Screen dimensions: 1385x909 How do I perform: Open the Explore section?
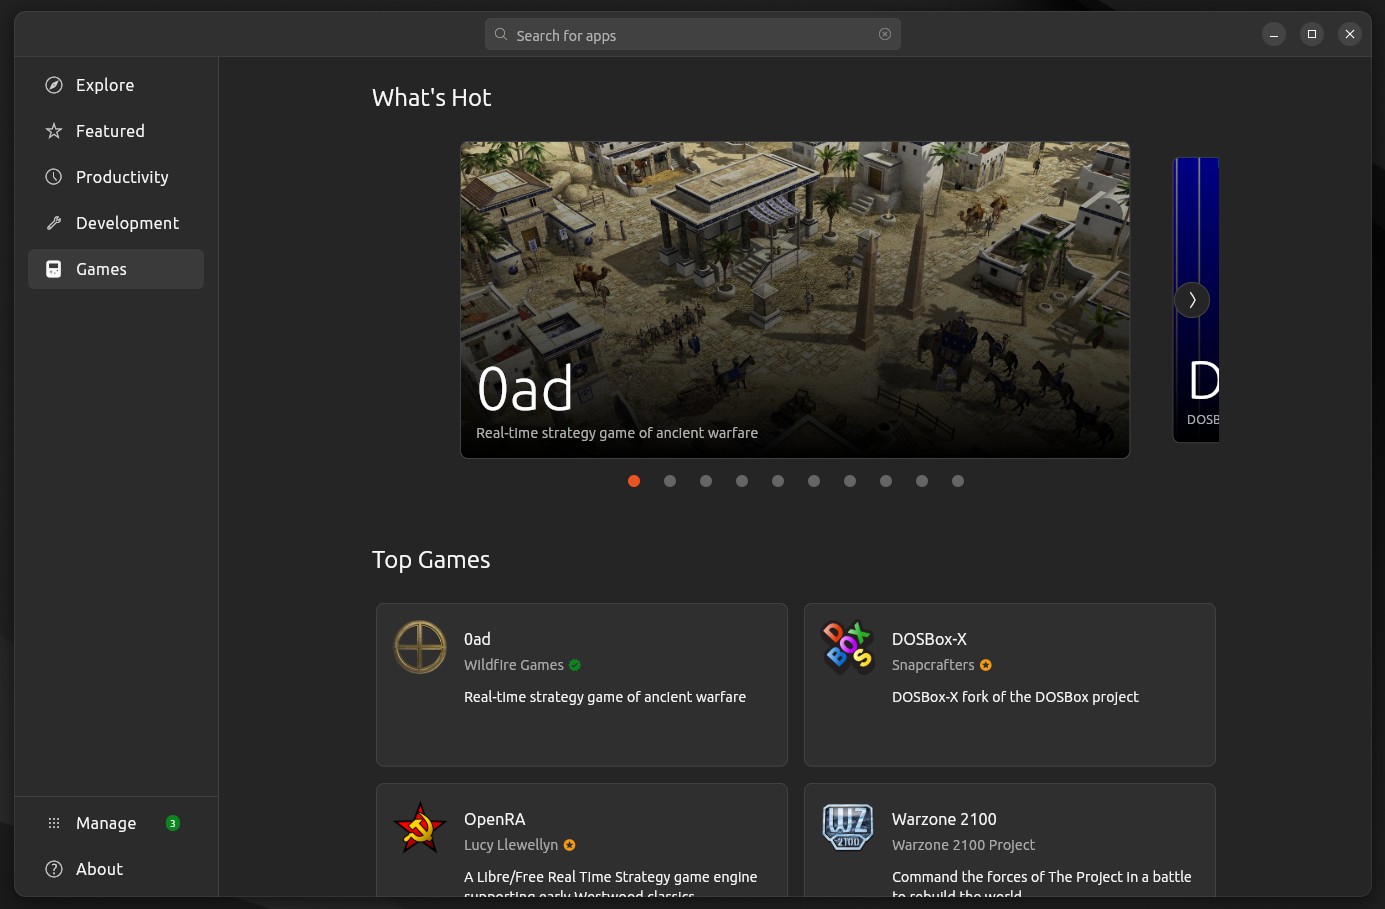point(116,85)
